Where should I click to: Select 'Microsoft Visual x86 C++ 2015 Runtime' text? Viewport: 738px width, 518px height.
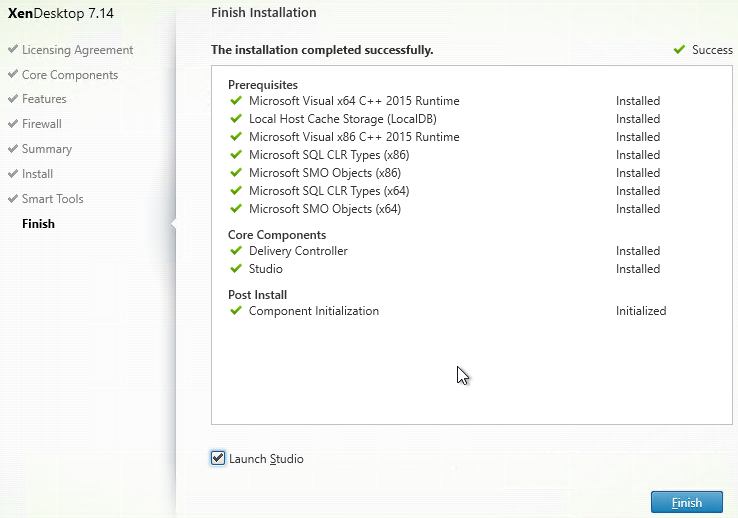coord(354,136)
